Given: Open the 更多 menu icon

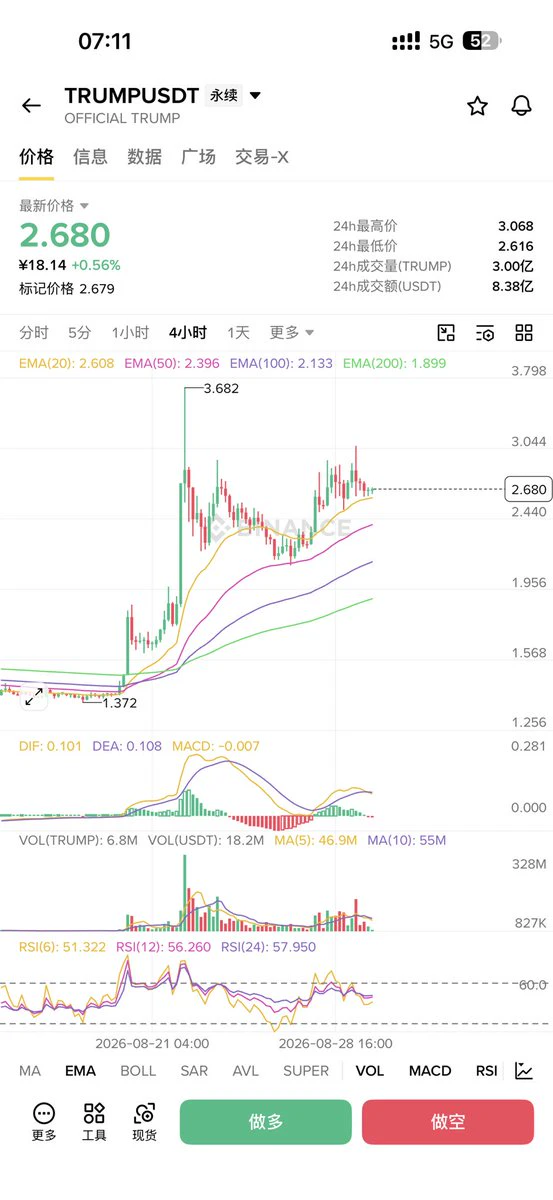Looking at the screenshot, I should (44, 1122).
